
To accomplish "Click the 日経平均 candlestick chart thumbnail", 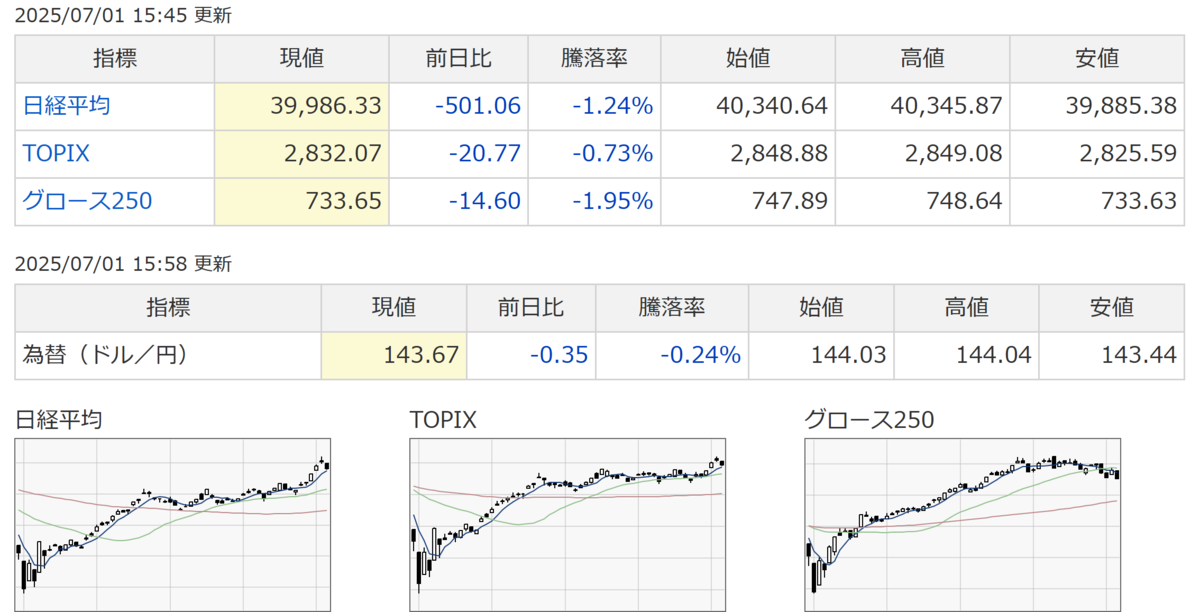I will tap(173, 525).
